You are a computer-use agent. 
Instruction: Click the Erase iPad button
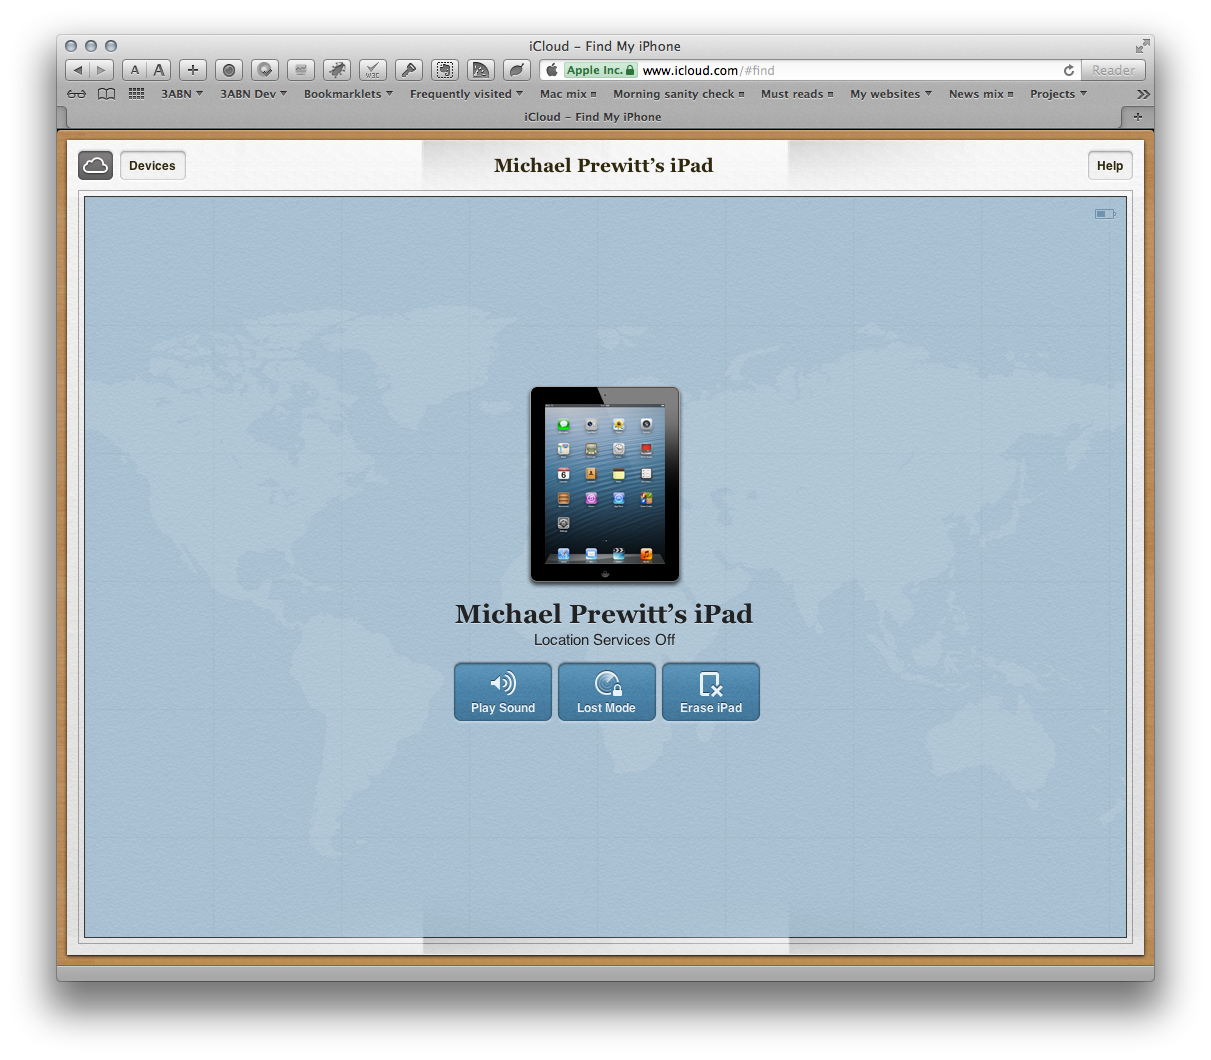coord(711,691)
